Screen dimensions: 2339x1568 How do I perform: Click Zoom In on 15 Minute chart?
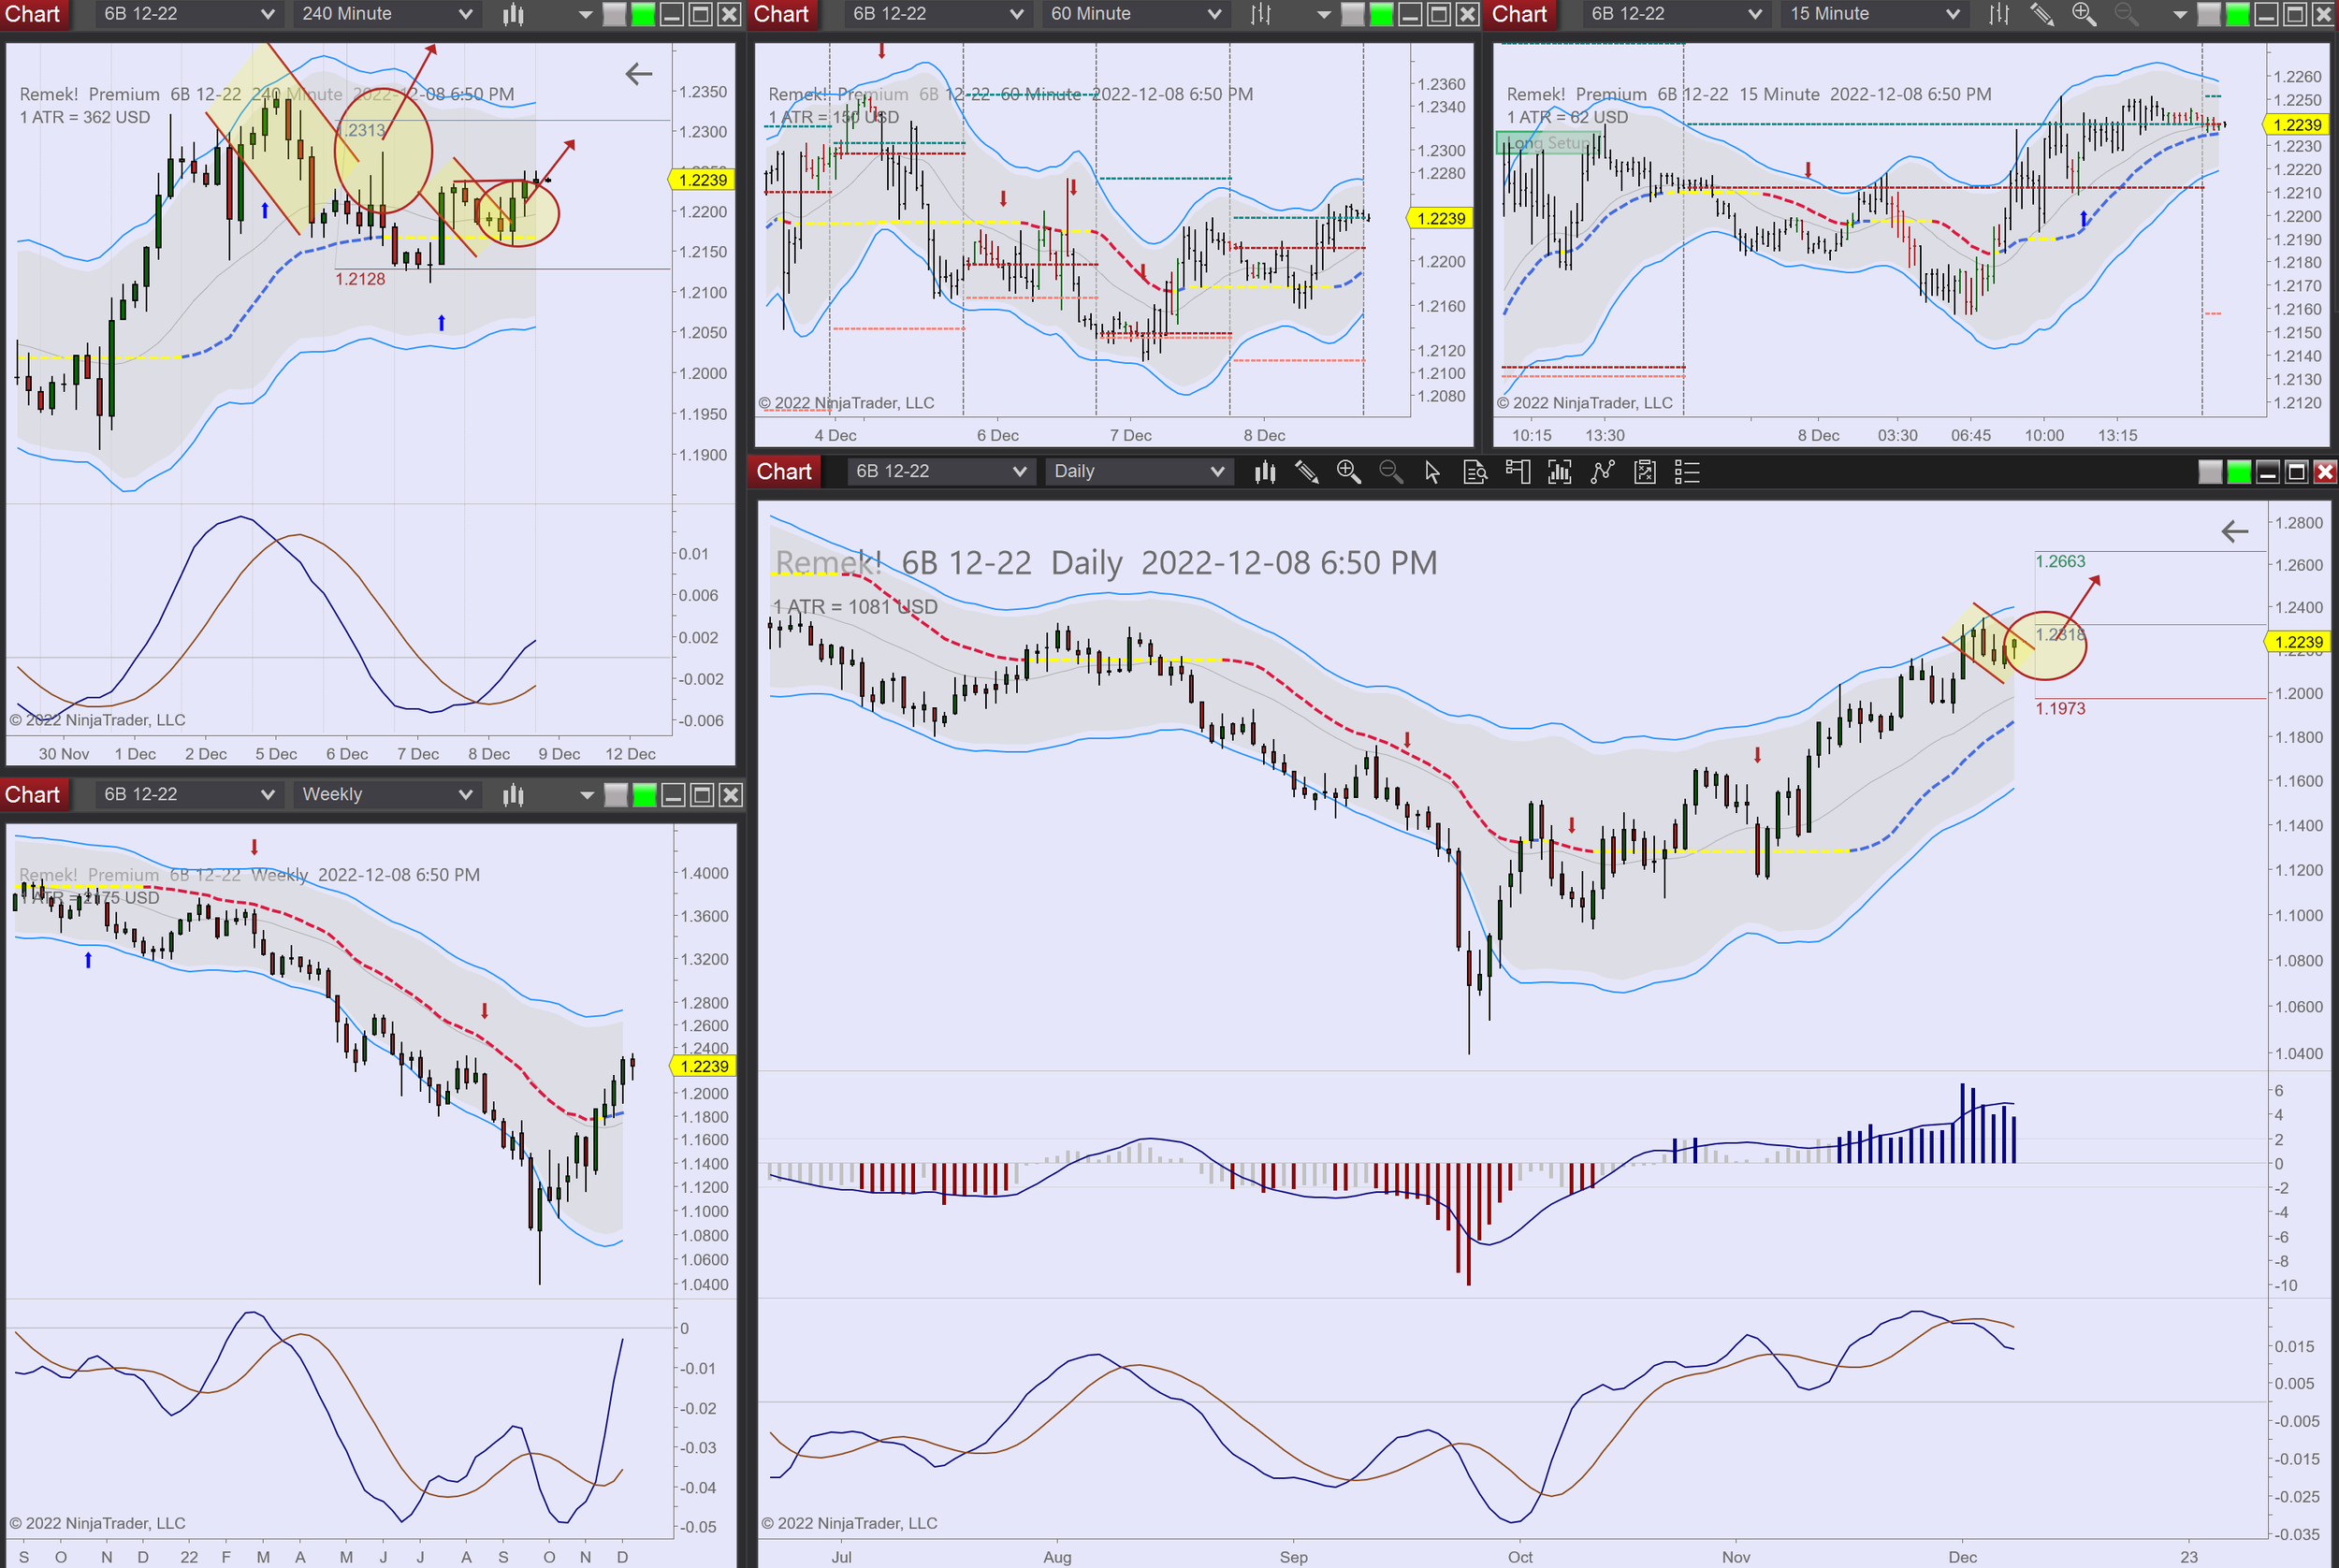pos(2083,14)
